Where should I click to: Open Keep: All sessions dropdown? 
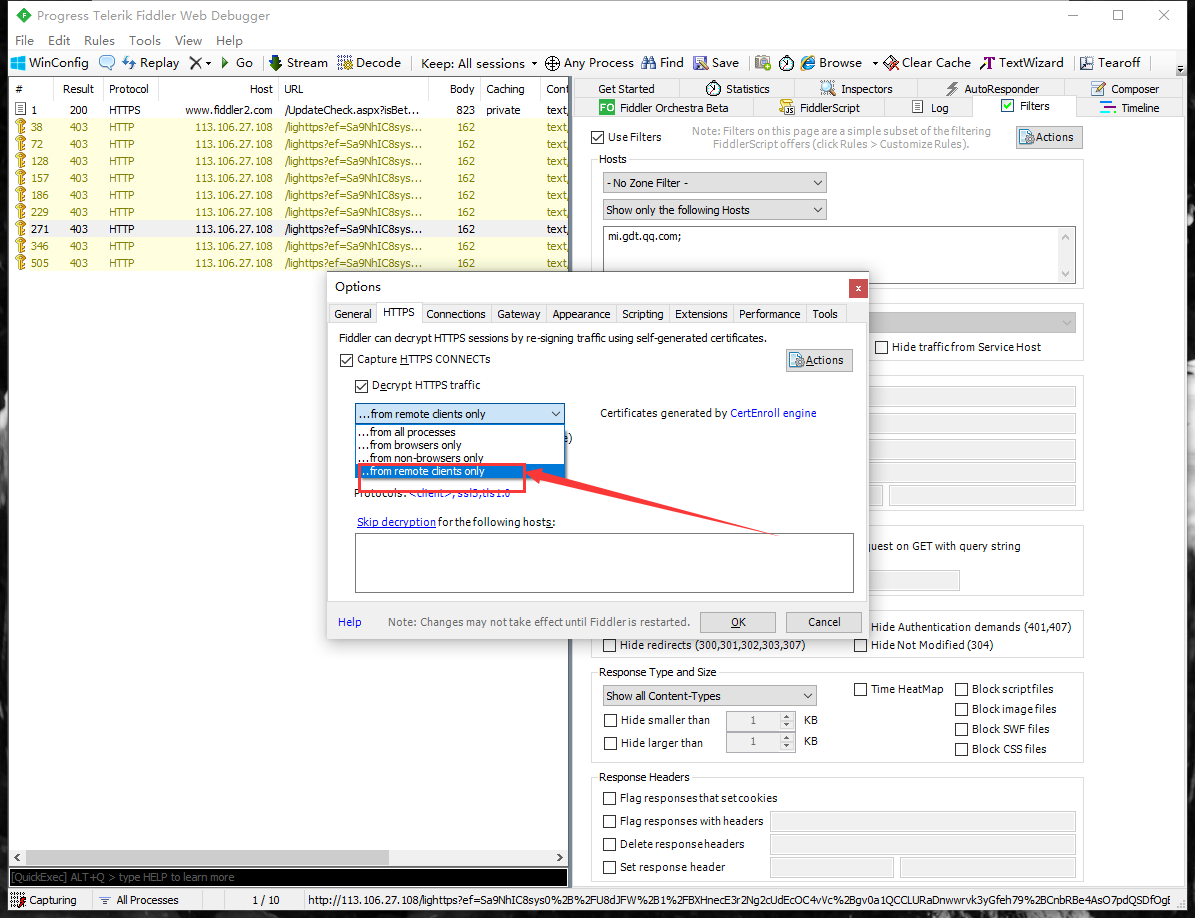(479, 63)
